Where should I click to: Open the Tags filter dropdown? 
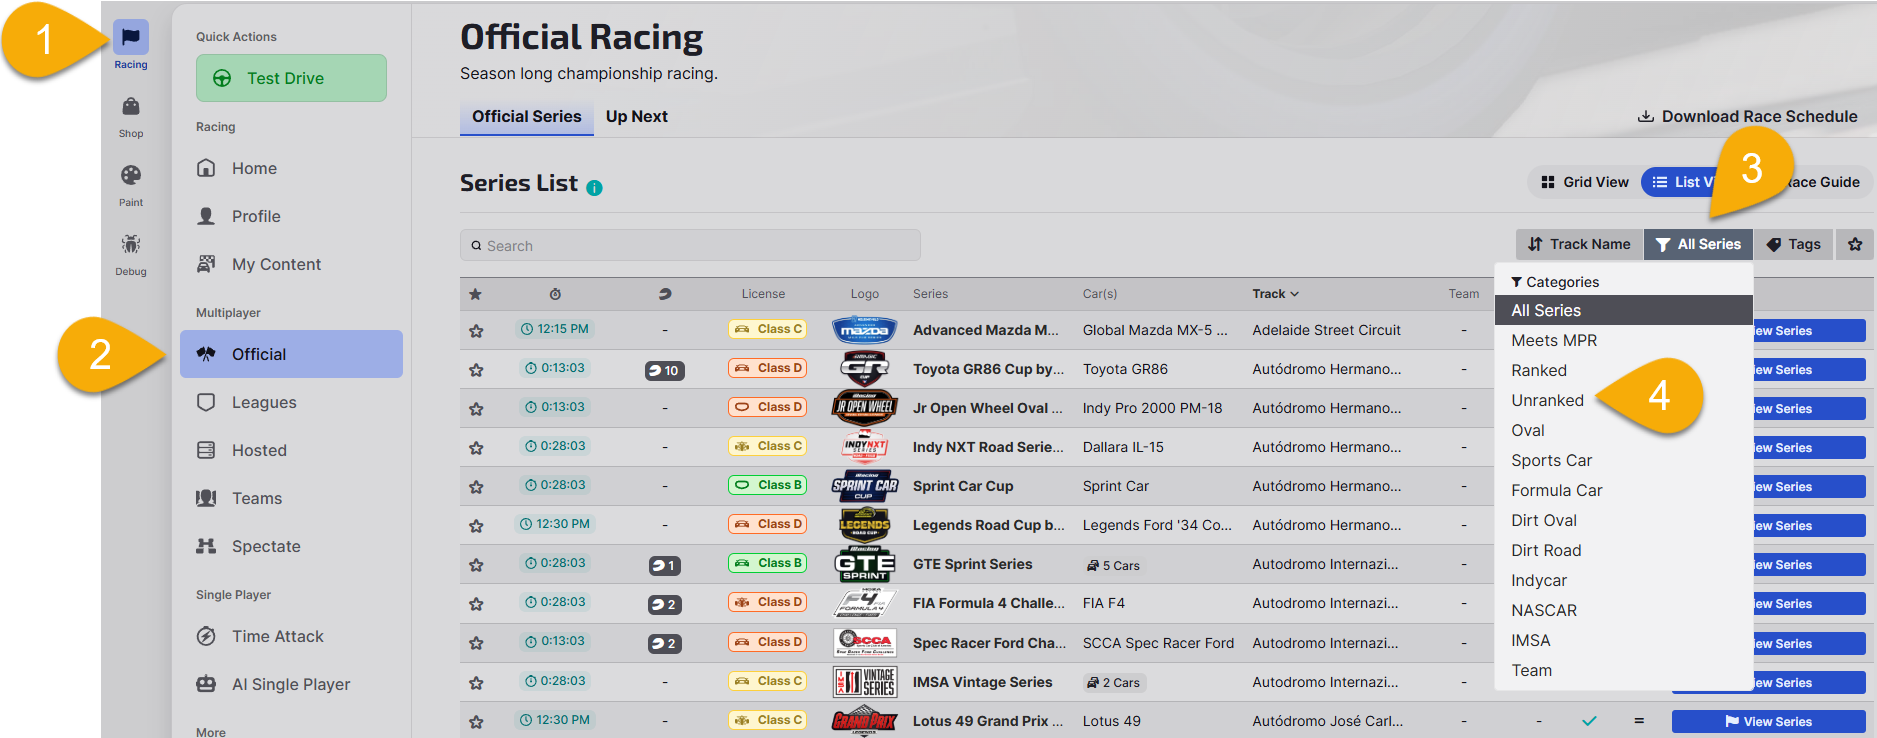pyautogui.click(x=1793, y=244)
